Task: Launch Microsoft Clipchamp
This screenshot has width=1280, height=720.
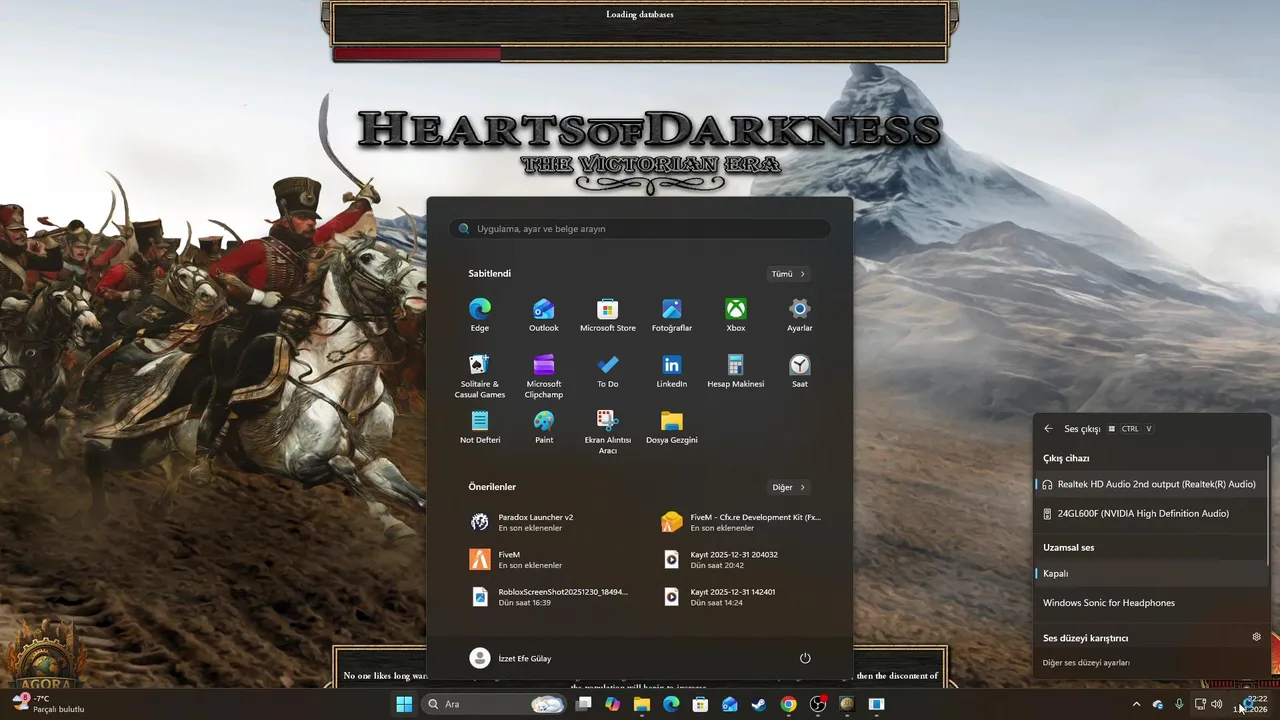Action: (544, 376)
